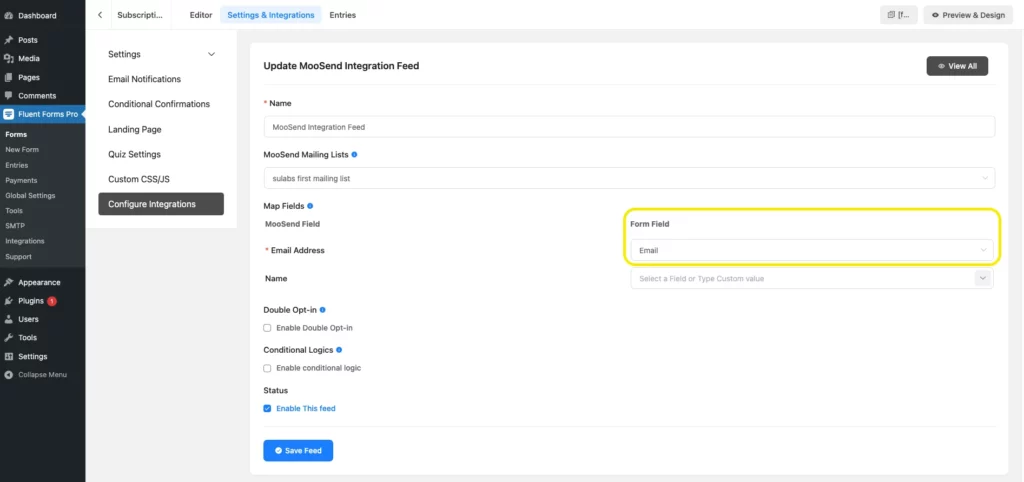
Task: Click the info icon beside Map Fields
Action: coord(310,206)
